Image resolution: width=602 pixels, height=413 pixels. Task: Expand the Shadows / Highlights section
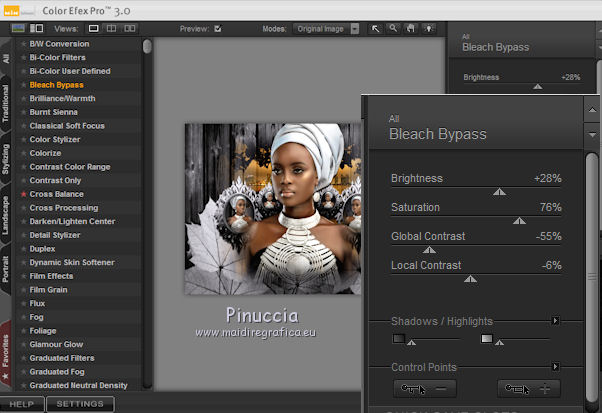coord(555,321)
